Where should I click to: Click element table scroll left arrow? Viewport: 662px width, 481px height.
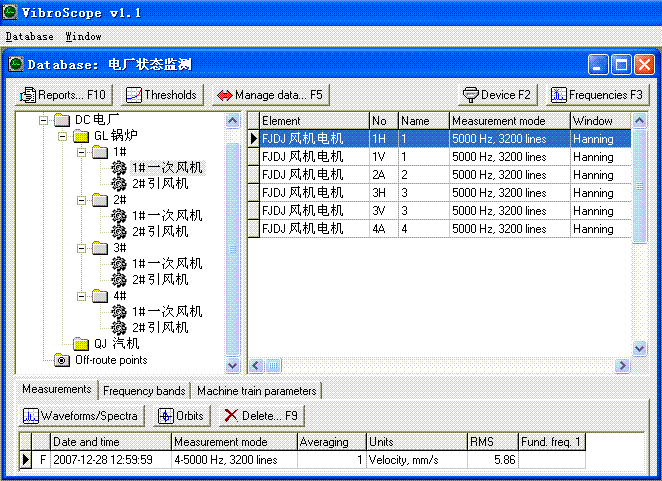[x=256, y=366]
